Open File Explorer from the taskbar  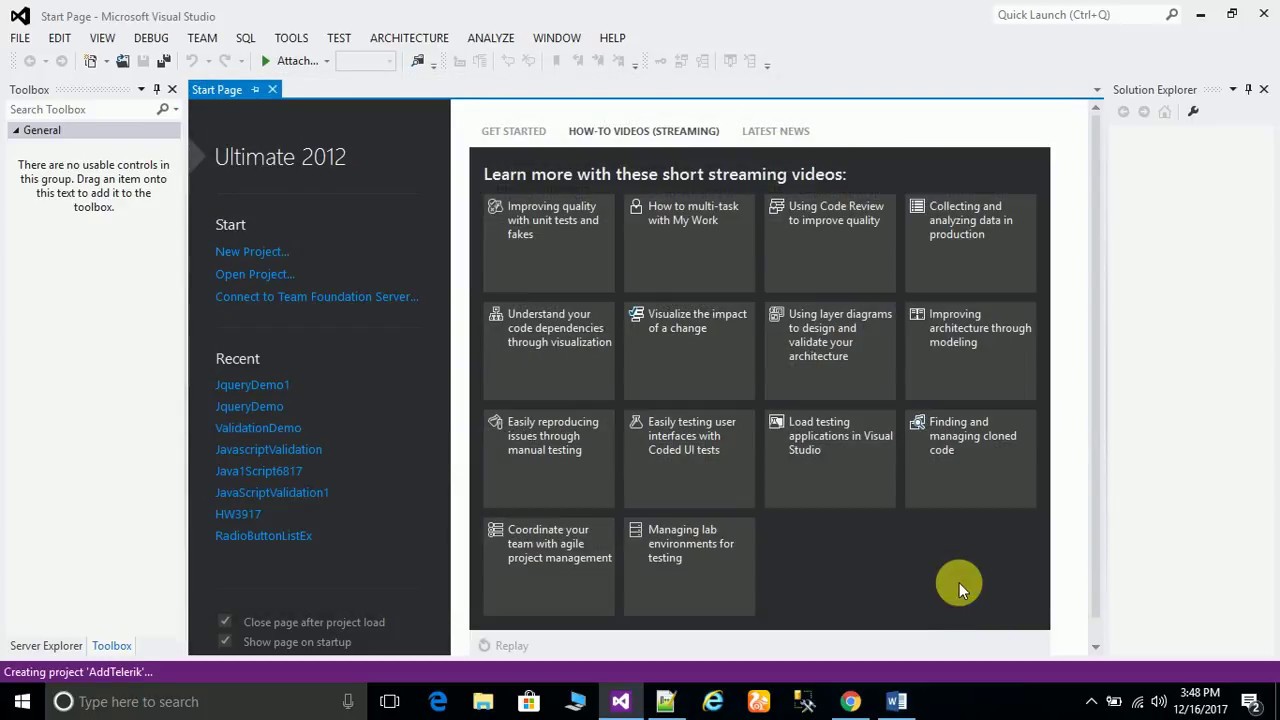pos(483,701)
